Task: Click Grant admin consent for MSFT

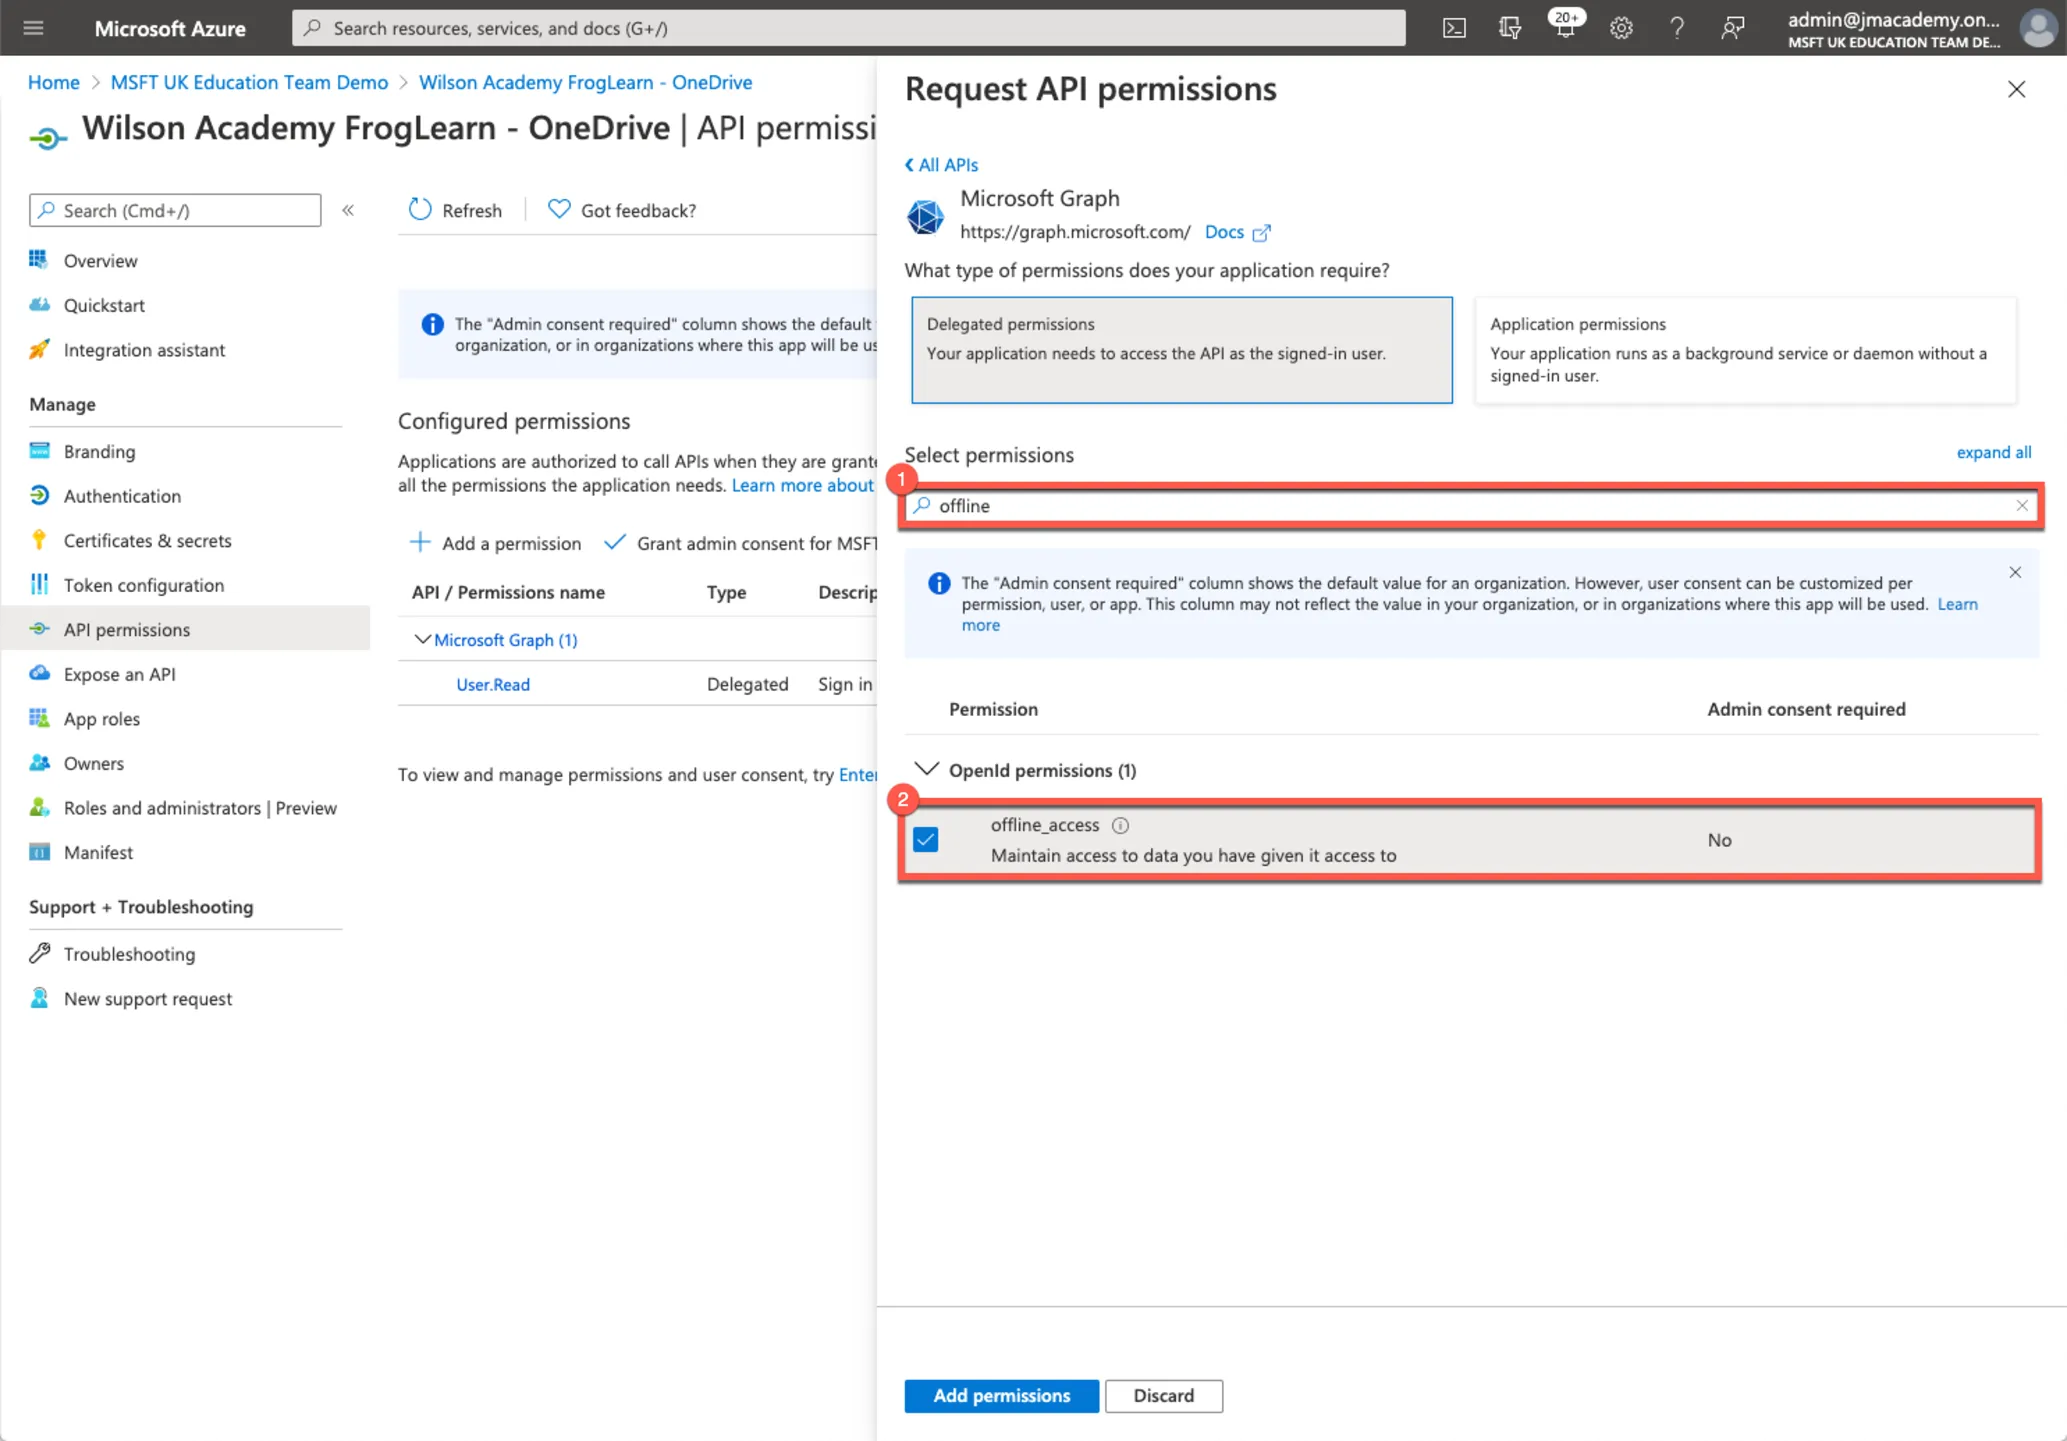Action: (x=741, y=543)
